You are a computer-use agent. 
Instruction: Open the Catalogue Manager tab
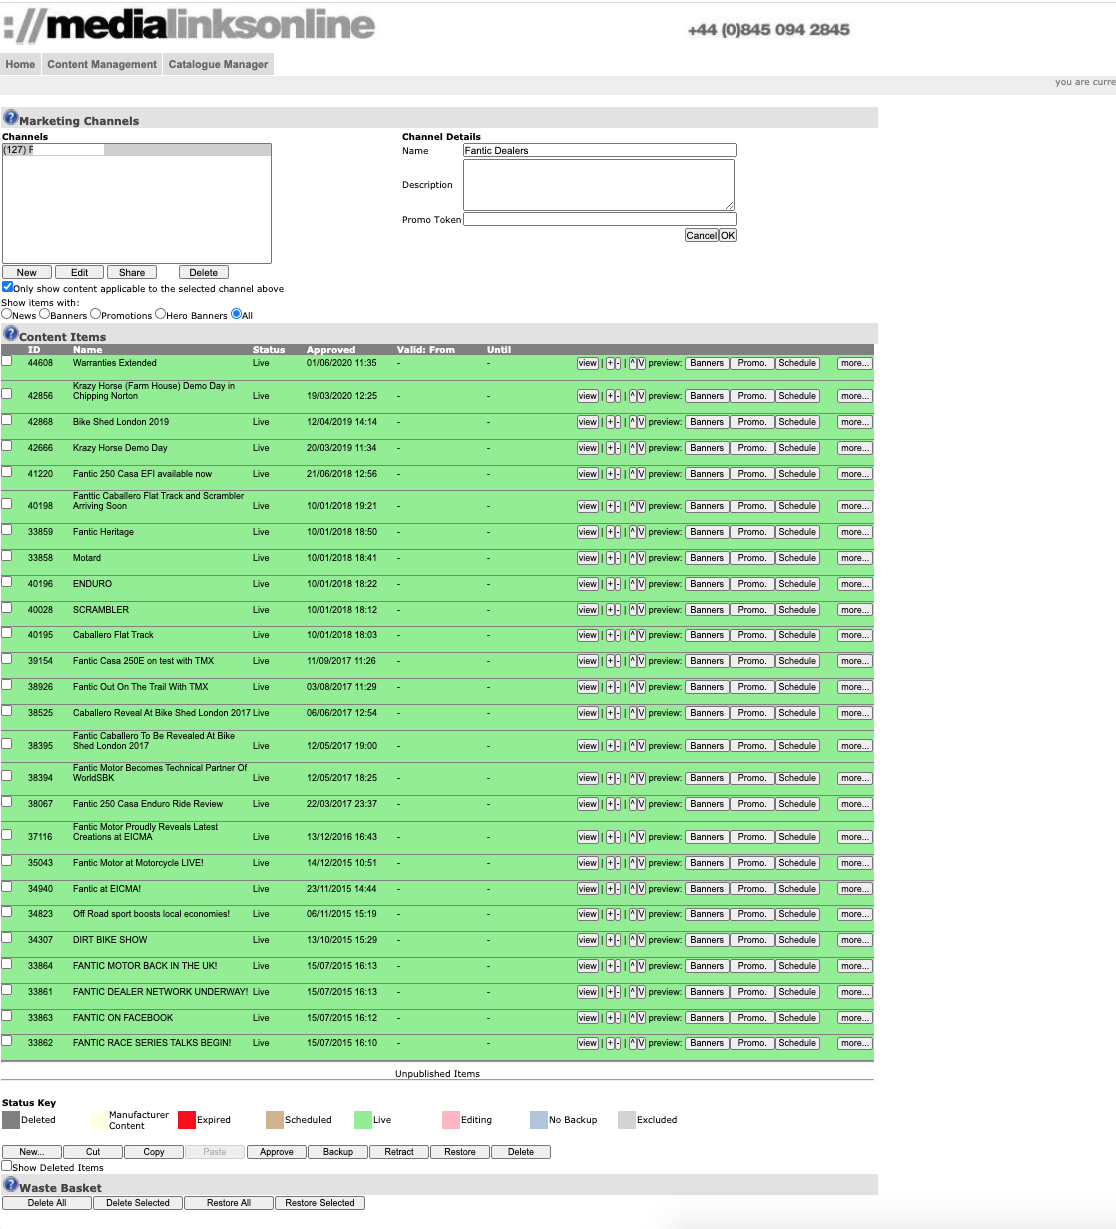[x=219, y=64]
